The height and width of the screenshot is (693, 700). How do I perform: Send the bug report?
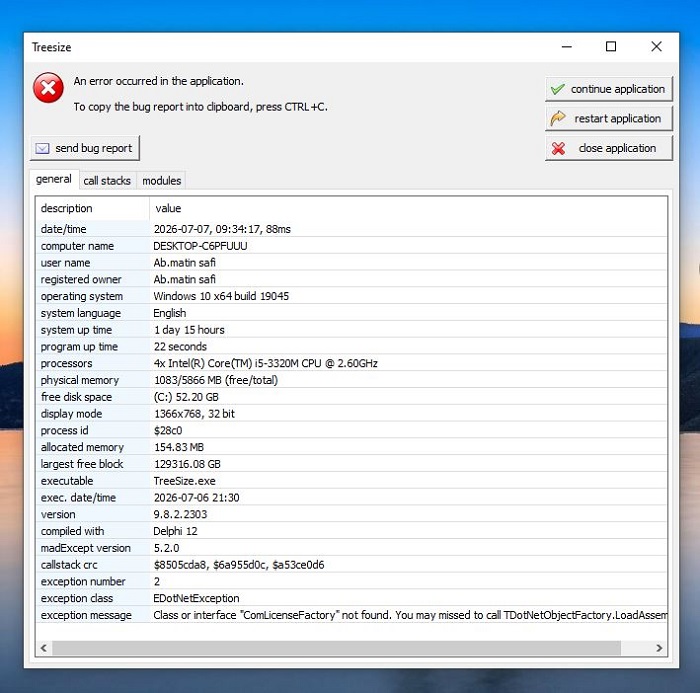coord(85,148)
